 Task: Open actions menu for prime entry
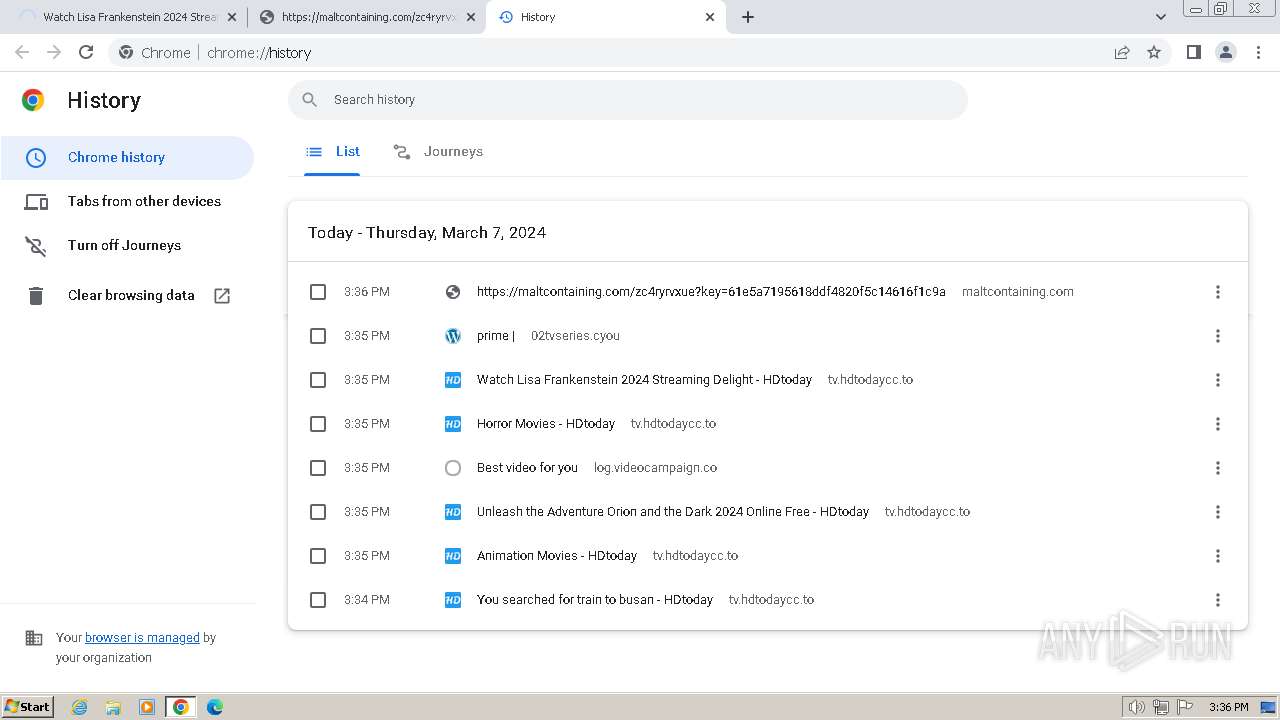click(1218, 336)
